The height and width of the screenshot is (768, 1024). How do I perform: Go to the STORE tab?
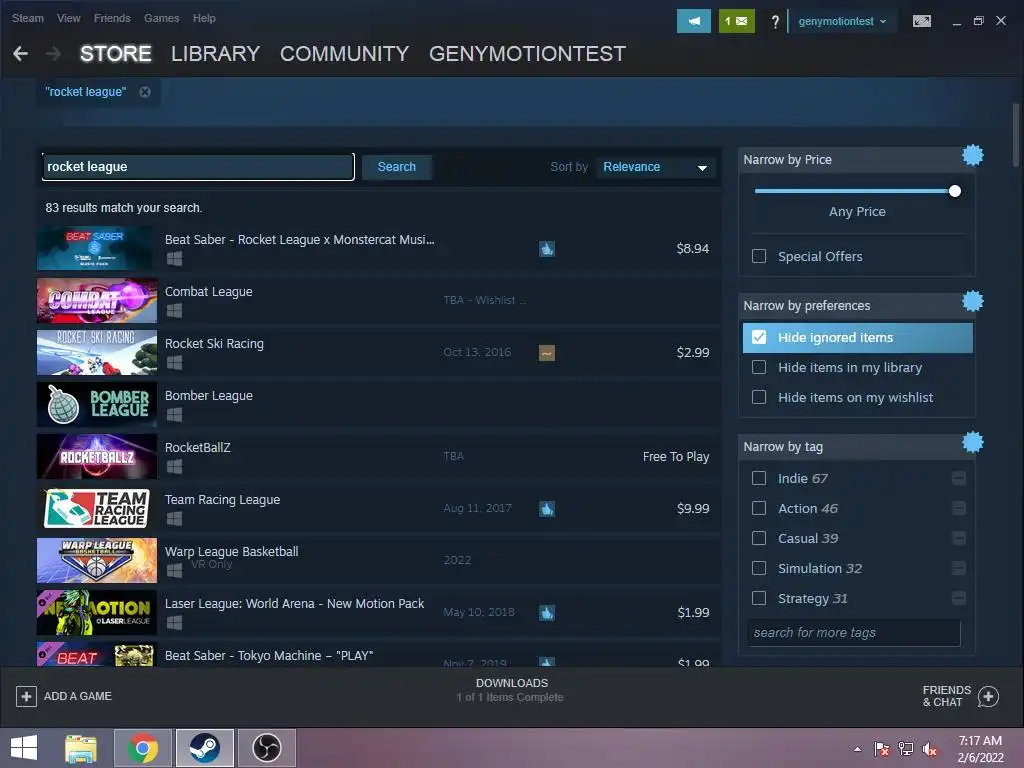pyautogui.click(x=116, y=54)
